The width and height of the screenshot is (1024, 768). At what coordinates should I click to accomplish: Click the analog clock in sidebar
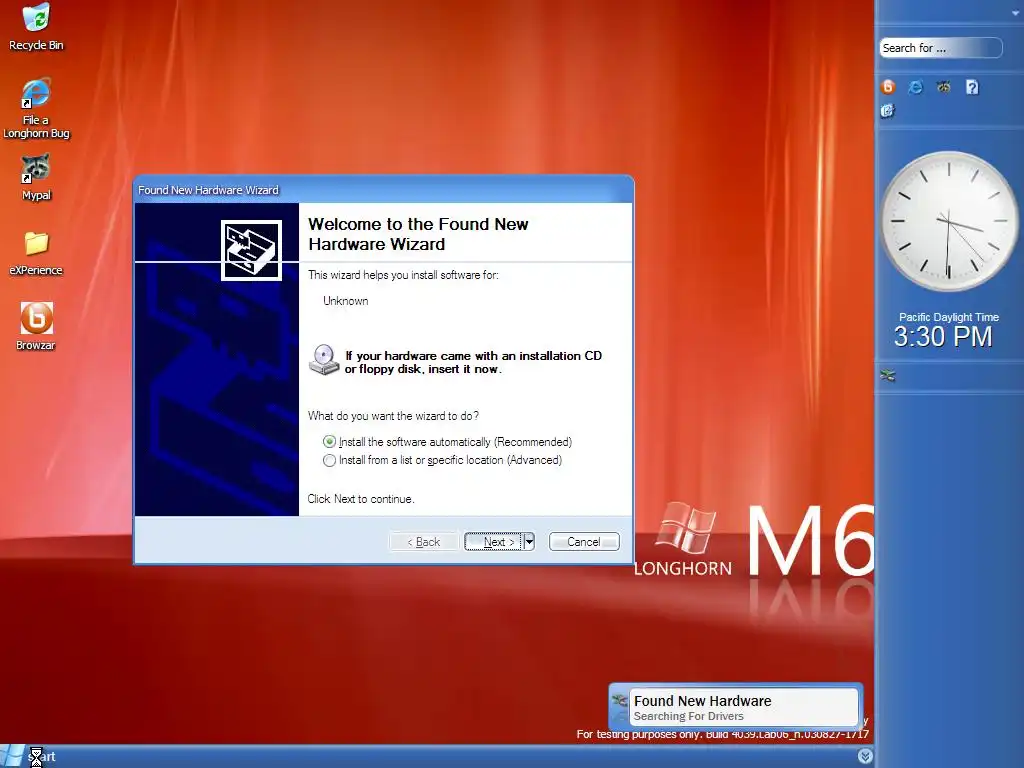(948, 221)
